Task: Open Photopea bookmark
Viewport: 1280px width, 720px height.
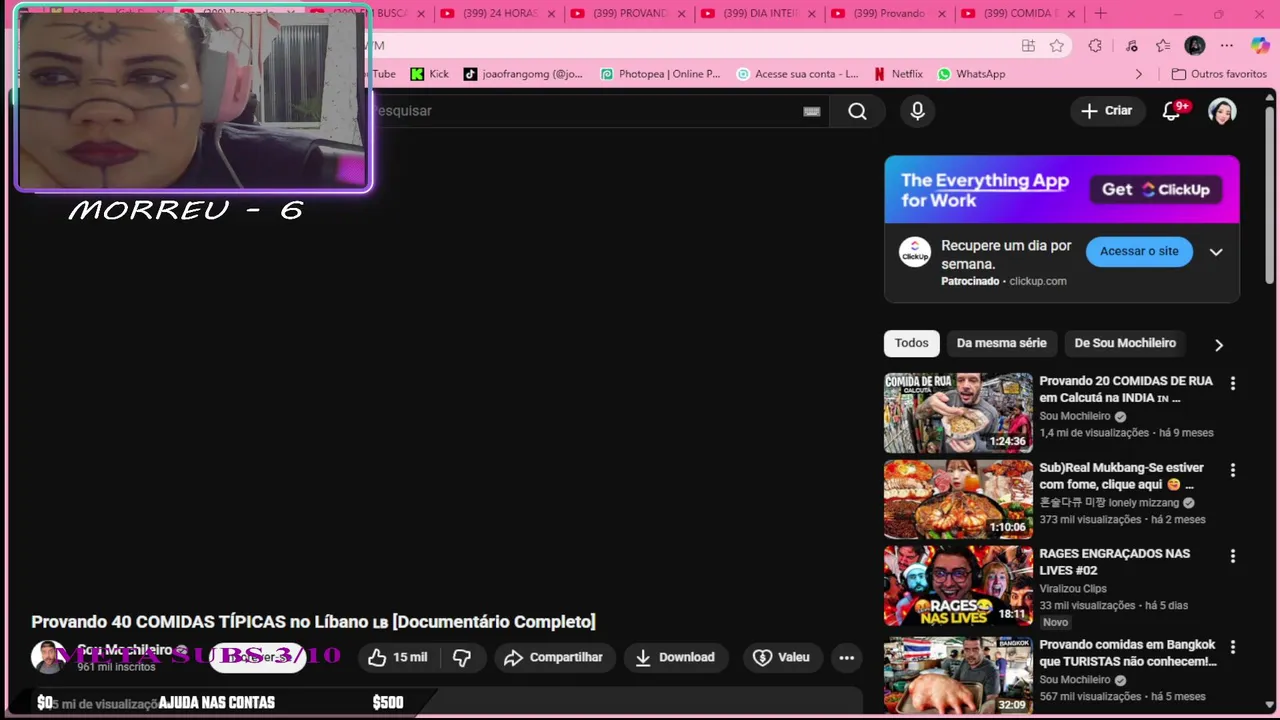Action: (660, 74)
